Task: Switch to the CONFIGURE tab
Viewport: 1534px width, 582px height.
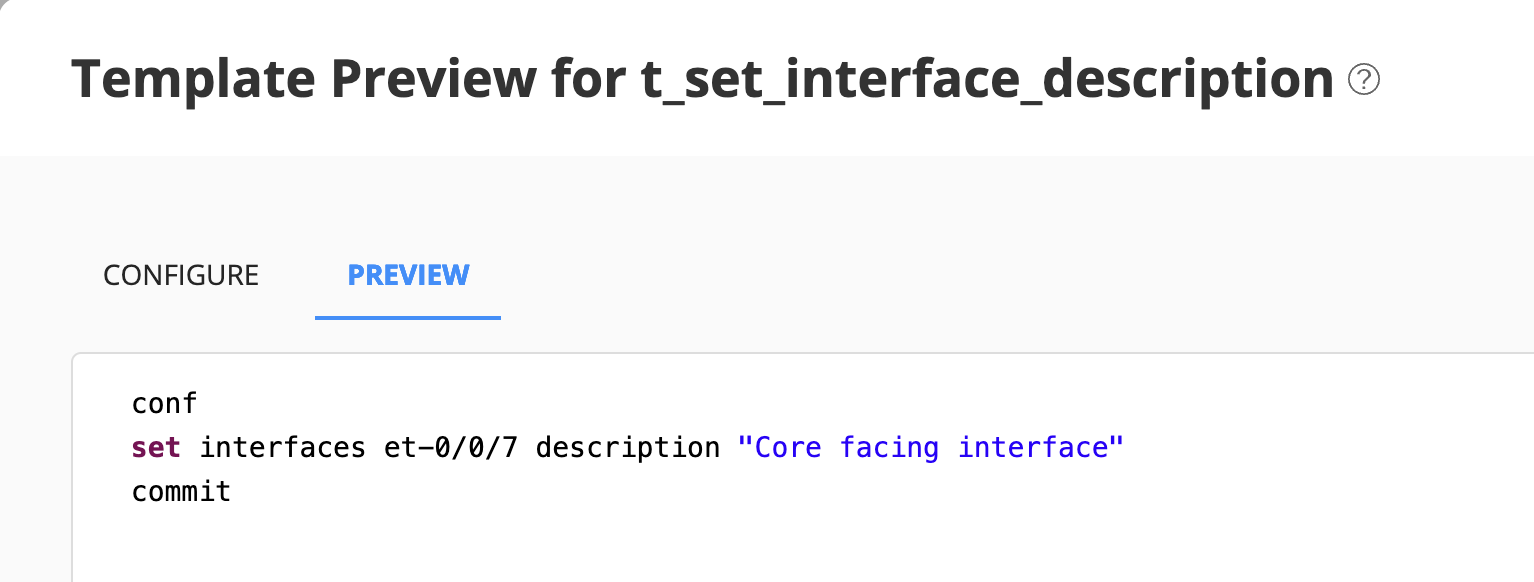Action: (x=180, y=275)
